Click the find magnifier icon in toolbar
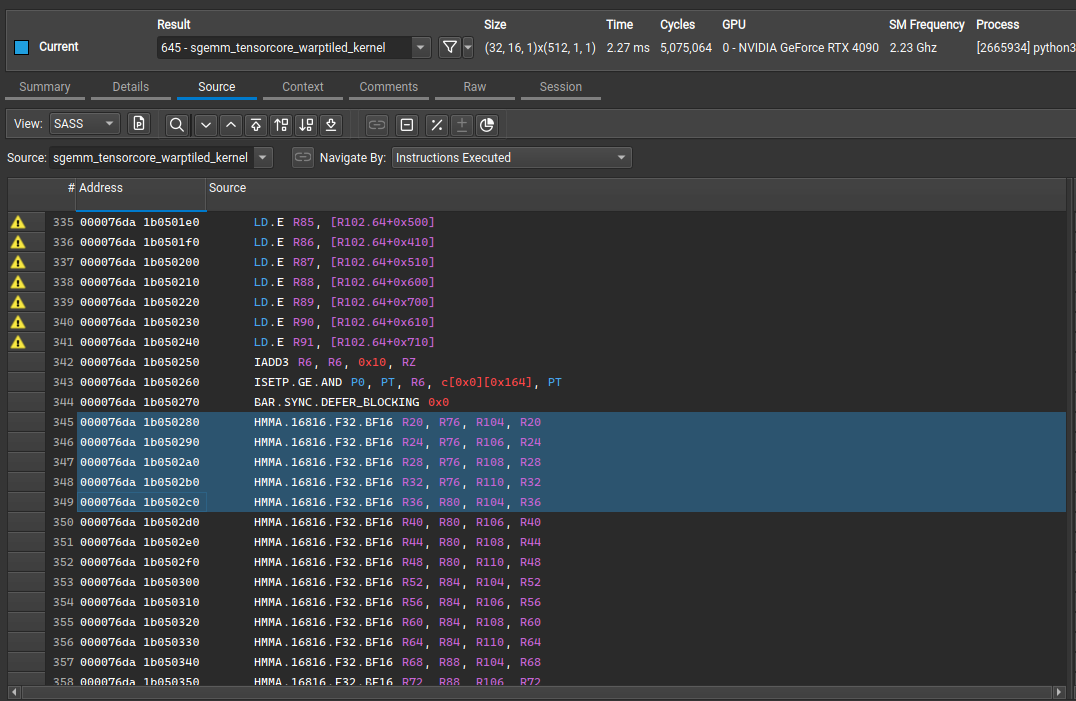Image resolution: width=1076 pixels, height=701 pixels. (176, 125)
